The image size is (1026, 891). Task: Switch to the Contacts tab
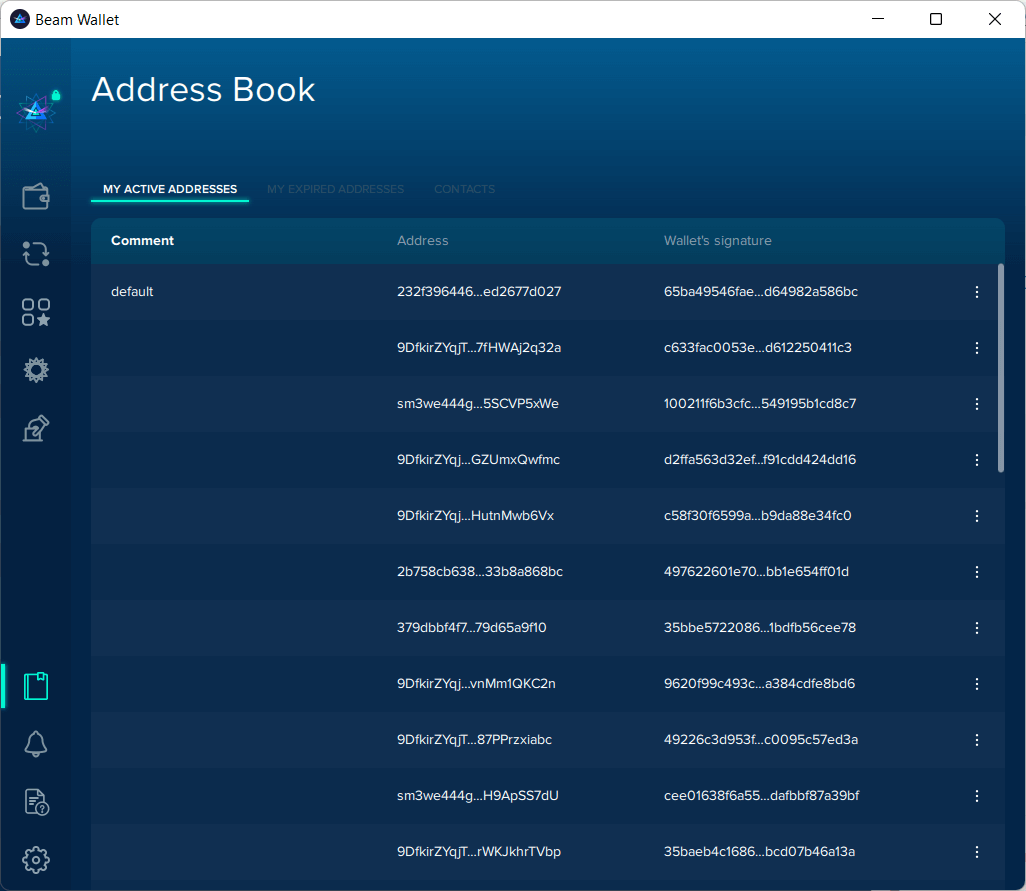464,189
